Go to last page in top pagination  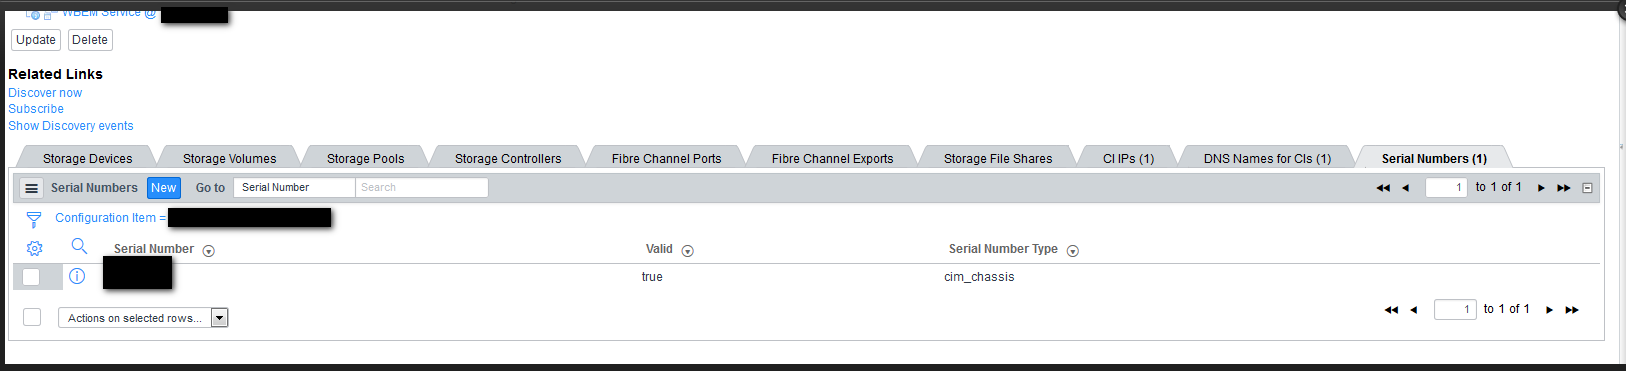point(1564,188)
